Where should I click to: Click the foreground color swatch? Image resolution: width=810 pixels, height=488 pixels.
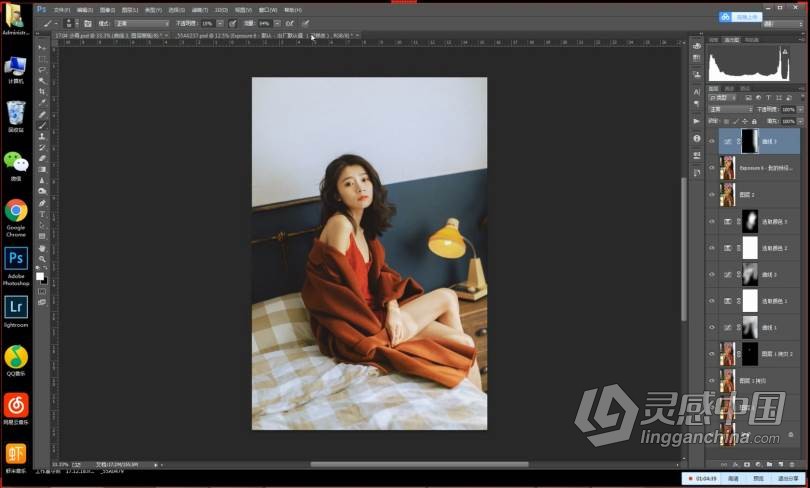point(40,276)
